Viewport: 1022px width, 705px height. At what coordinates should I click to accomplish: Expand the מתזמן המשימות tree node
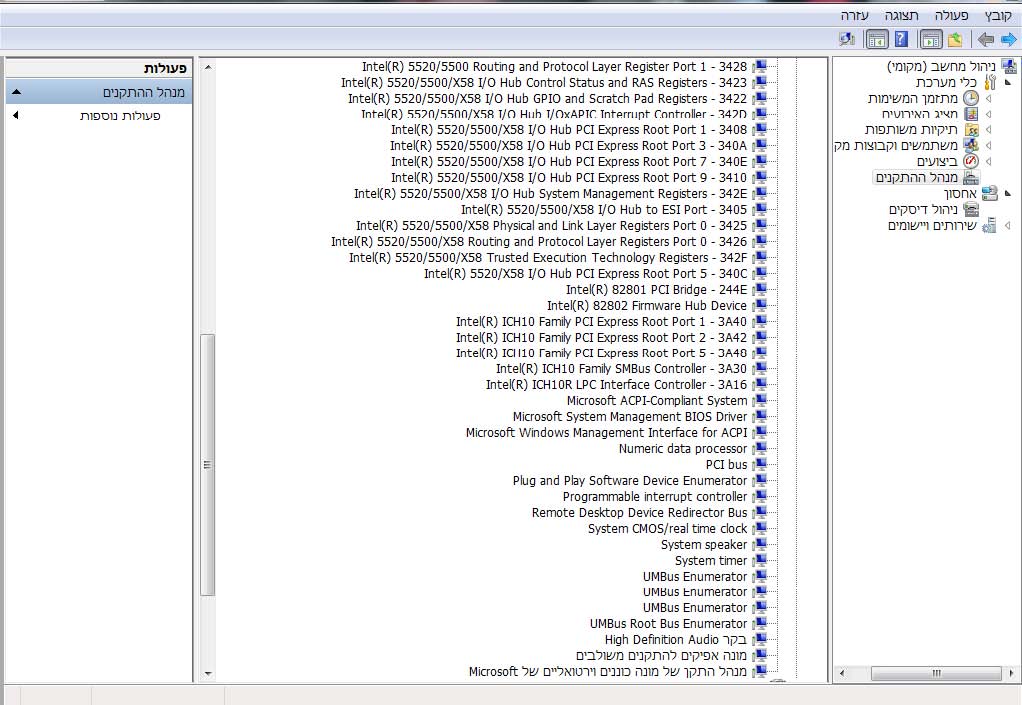989,98
